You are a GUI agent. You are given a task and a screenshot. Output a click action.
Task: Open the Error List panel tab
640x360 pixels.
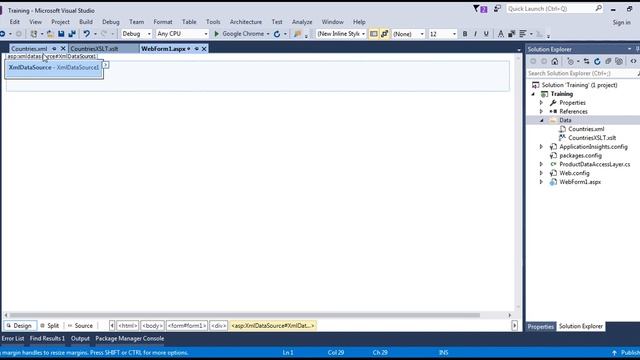(13, 338)
